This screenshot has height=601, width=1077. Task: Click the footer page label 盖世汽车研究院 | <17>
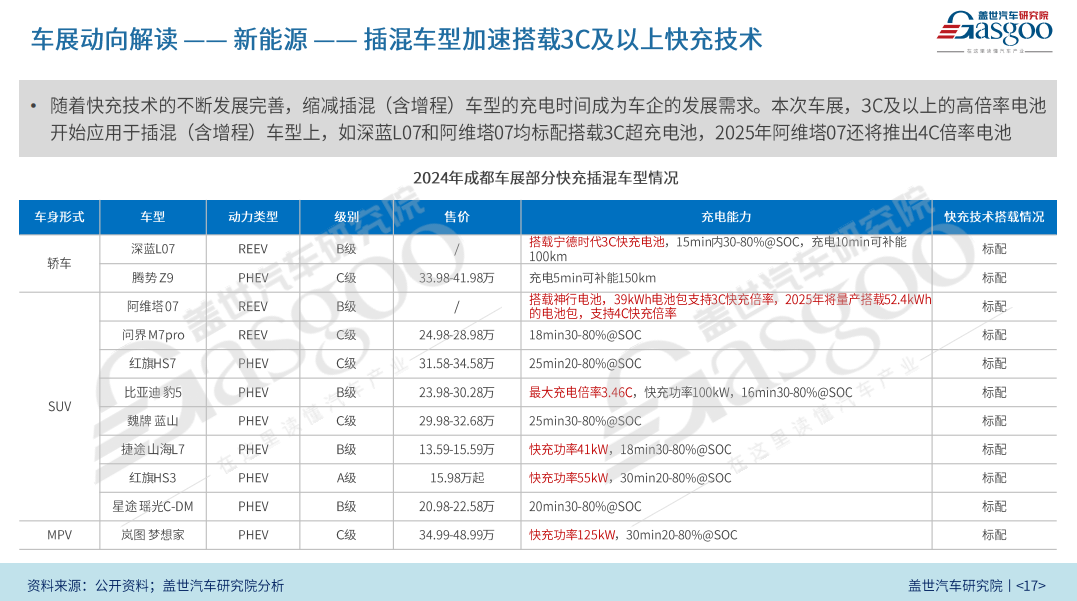pos(977,586)
